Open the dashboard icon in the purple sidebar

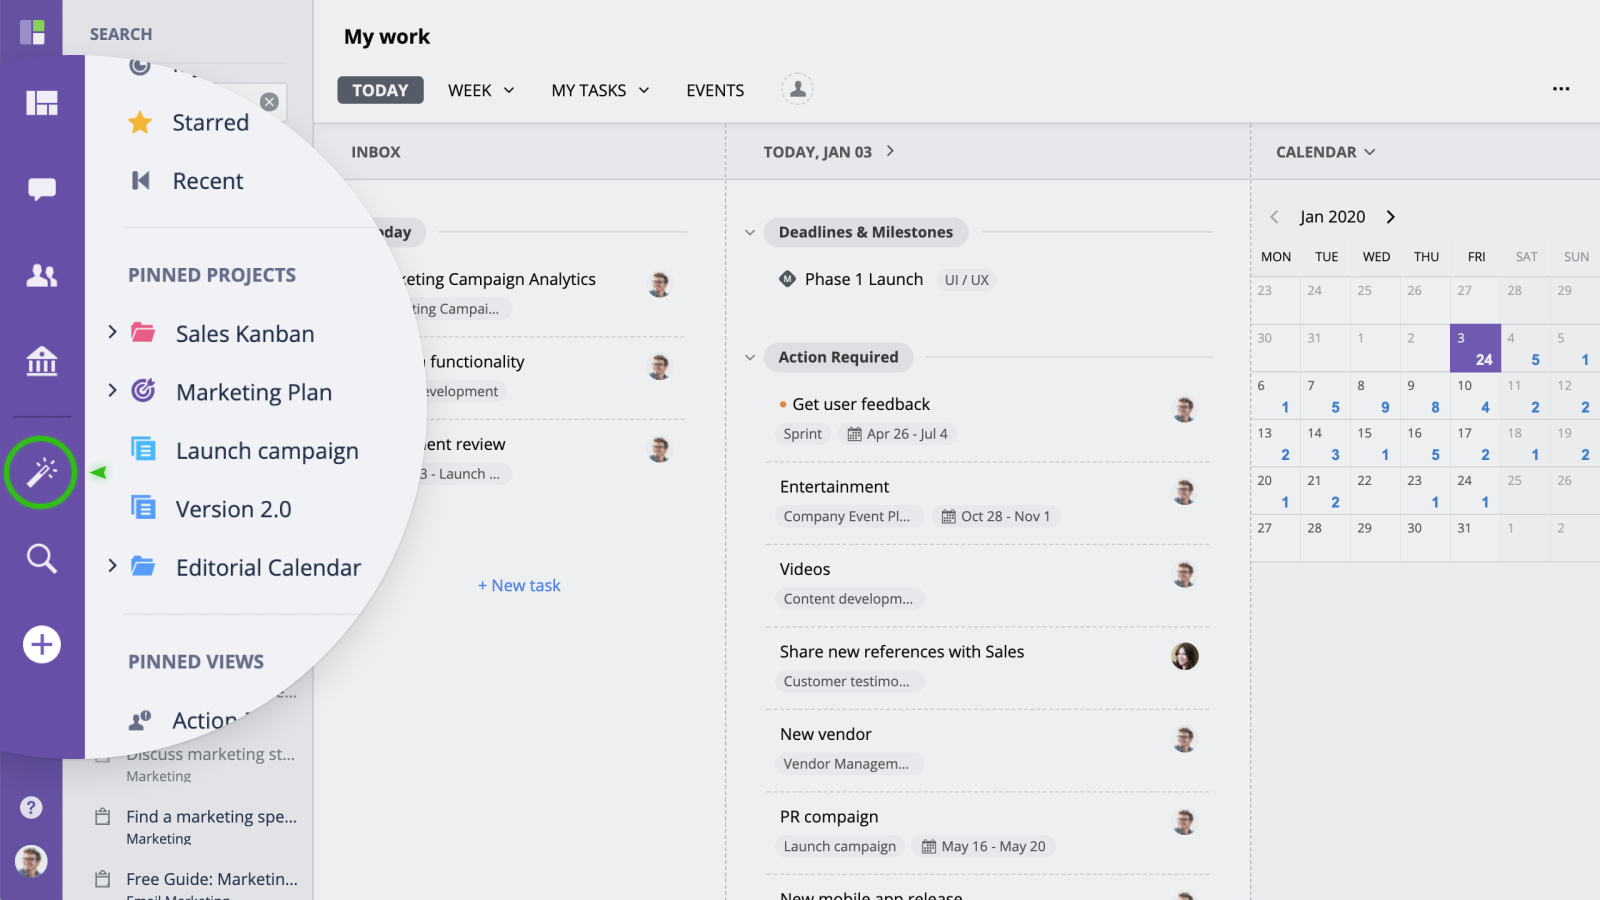click(41, 103)
